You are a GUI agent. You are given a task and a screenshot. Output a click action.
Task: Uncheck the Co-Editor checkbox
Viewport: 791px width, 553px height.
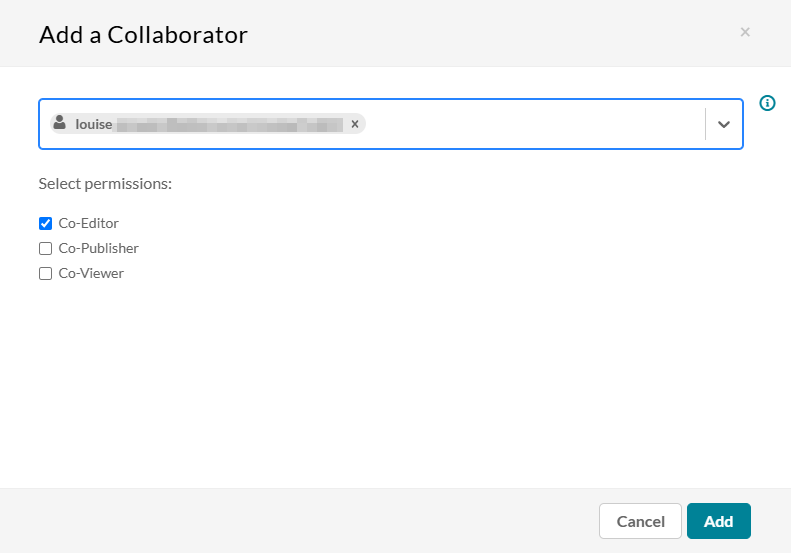(x=45, y=224)
